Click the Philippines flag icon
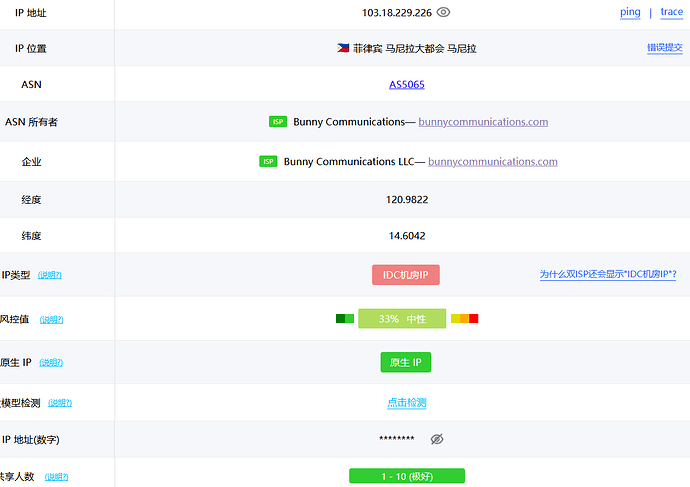Viewport: 690px width, 487px height. click(x=343, y=48)
